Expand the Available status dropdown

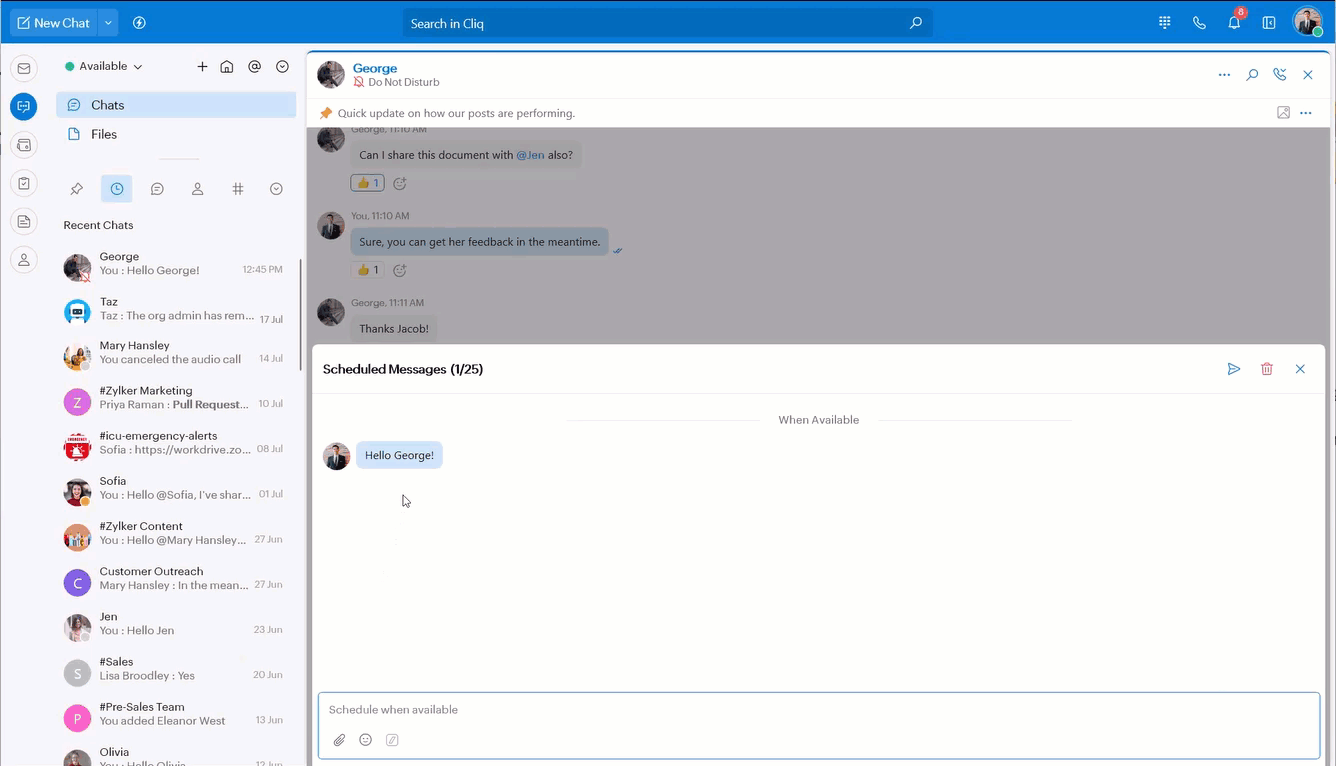pyautogui.click(x=104, y=66)
